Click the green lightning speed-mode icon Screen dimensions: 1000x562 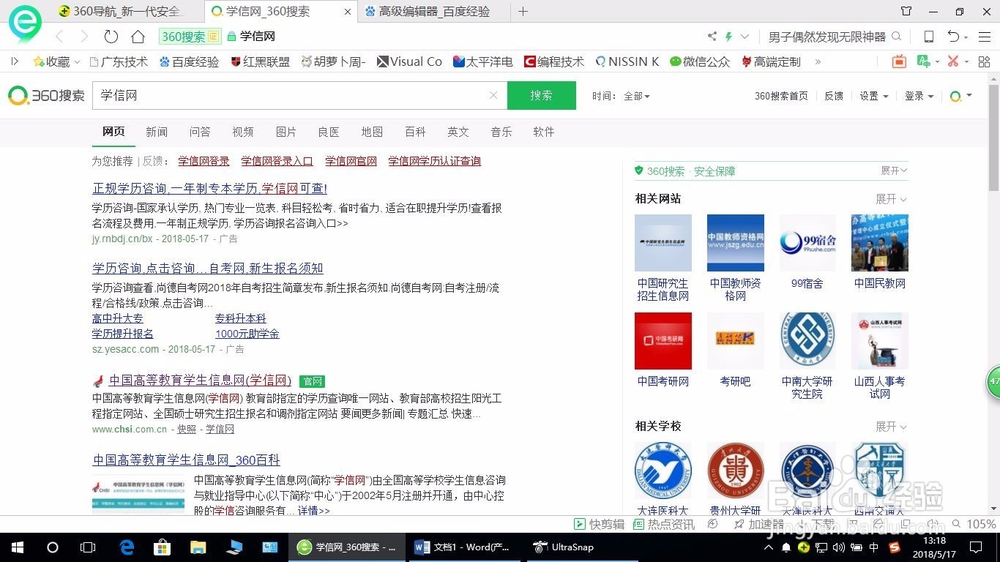pyautogui.click(x=728, y=36)
